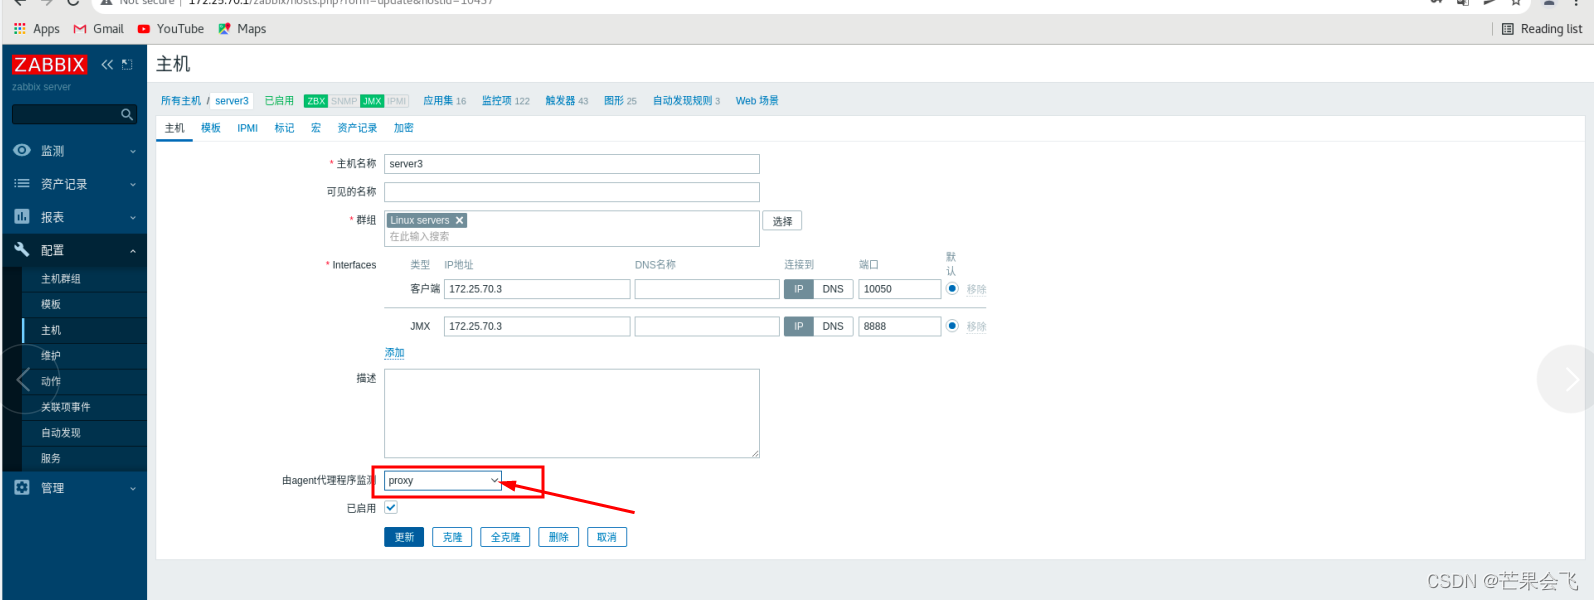Open the YouTube bookmark

[171, 29]
